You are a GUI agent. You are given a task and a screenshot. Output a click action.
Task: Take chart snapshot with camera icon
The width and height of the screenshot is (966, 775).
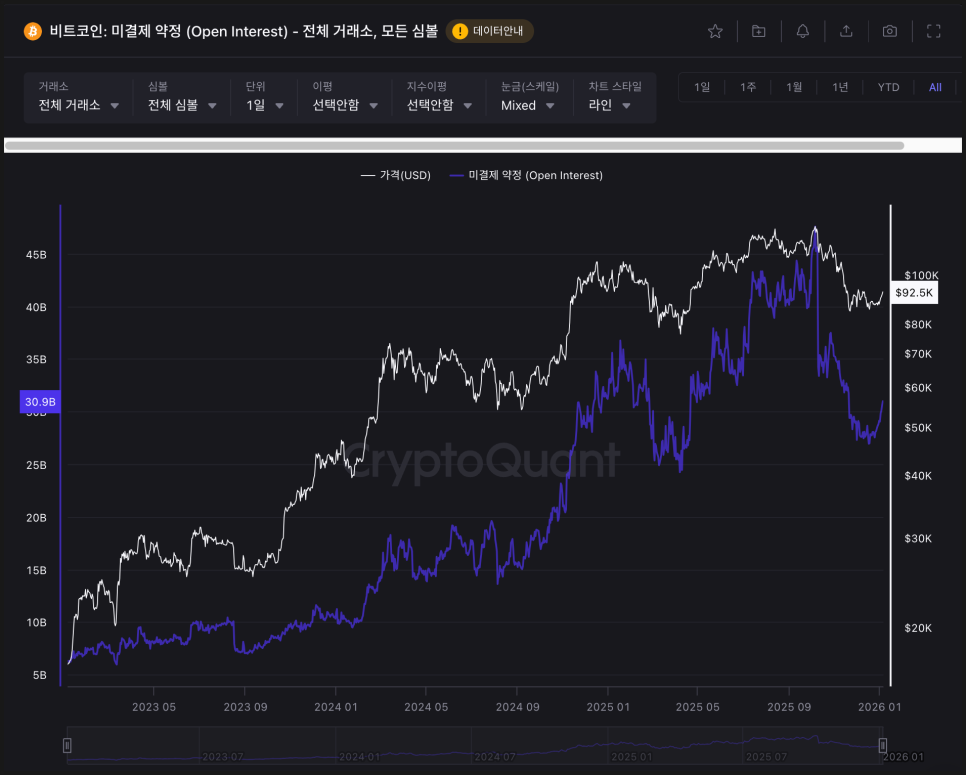890,31
